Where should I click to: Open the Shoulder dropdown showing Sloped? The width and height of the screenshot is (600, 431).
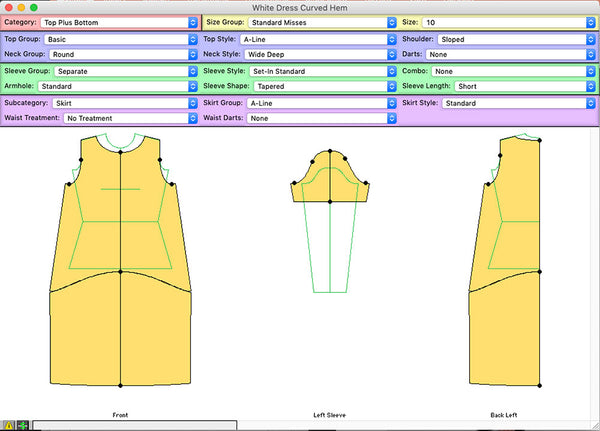(517, 39)
